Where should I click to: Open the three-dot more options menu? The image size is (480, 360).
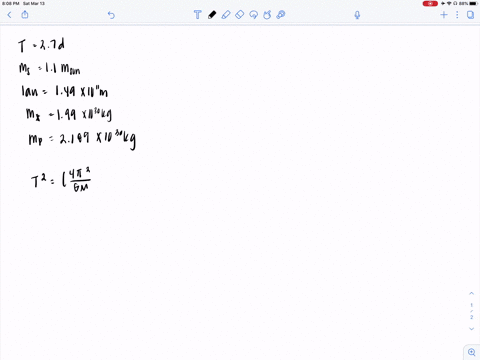457,15
